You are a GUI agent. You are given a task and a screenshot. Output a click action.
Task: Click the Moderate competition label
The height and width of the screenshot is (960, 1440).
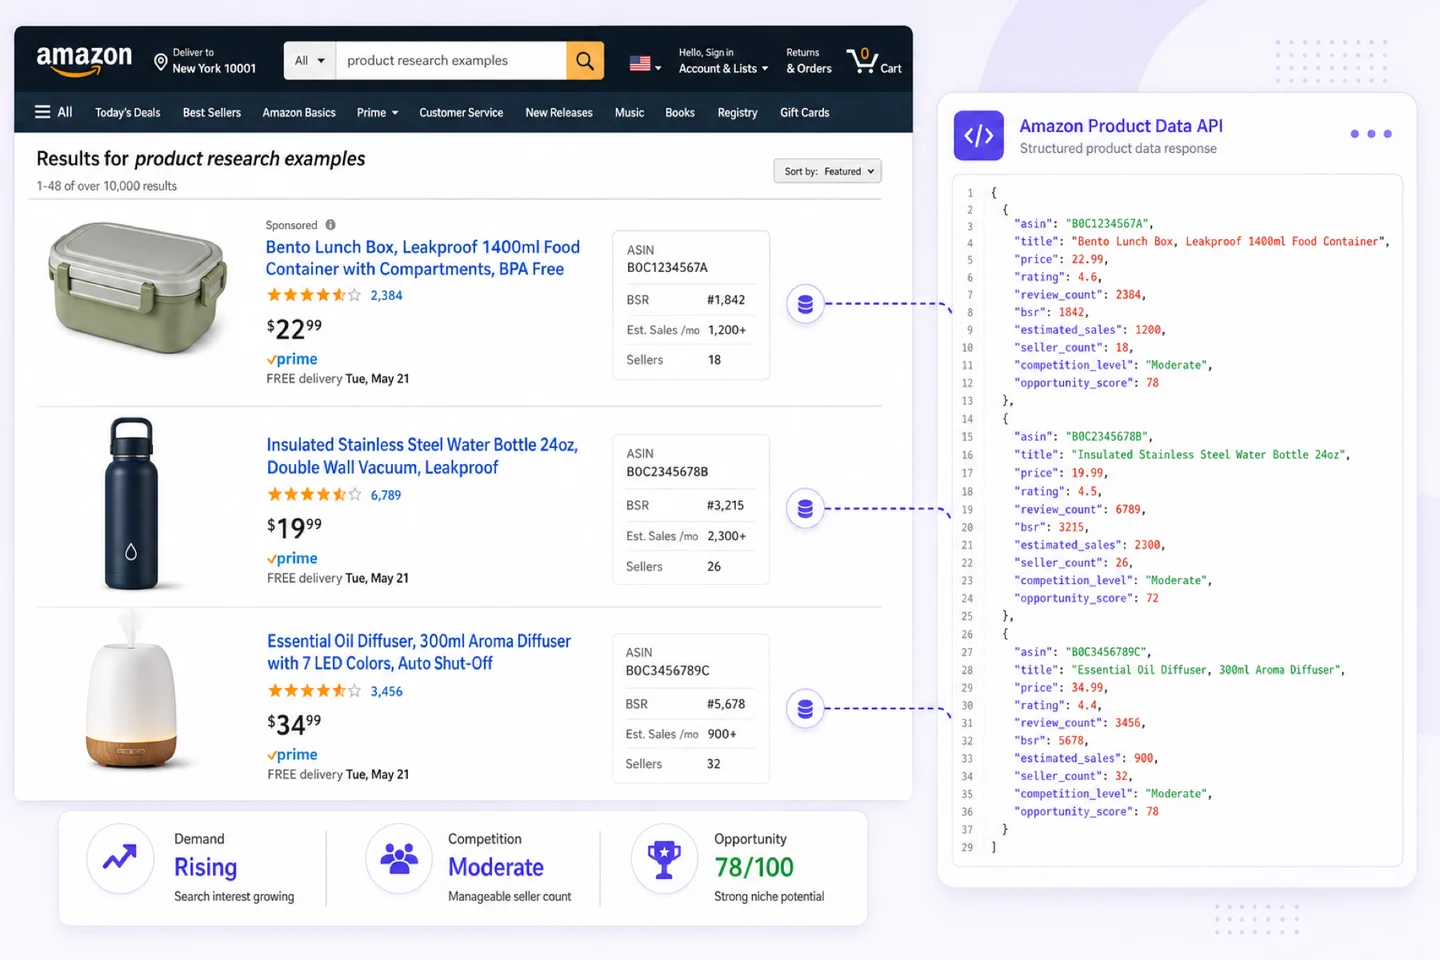[496, 867]
